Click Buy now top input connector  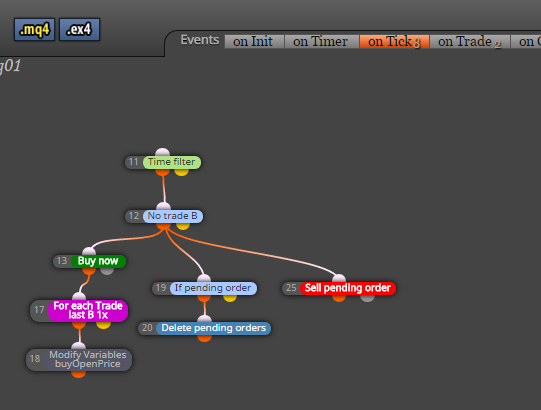(89, 251)
